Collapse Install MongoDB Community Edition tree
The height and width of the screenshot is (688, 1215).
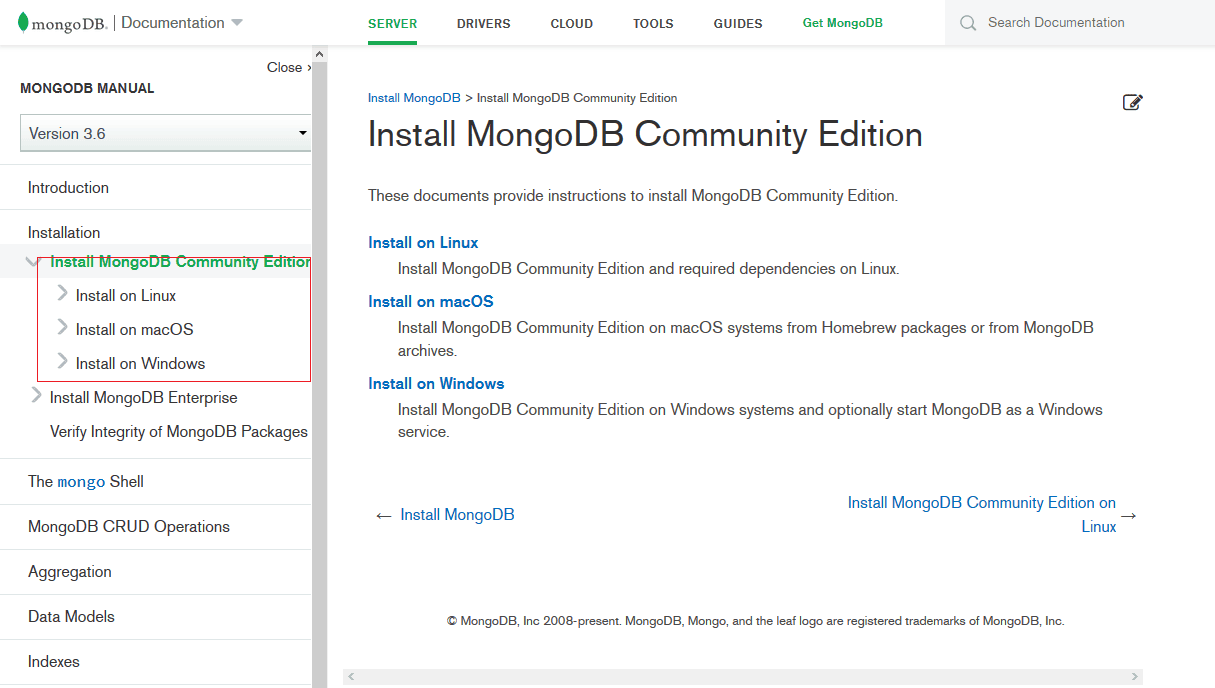[x=31, y=262]
